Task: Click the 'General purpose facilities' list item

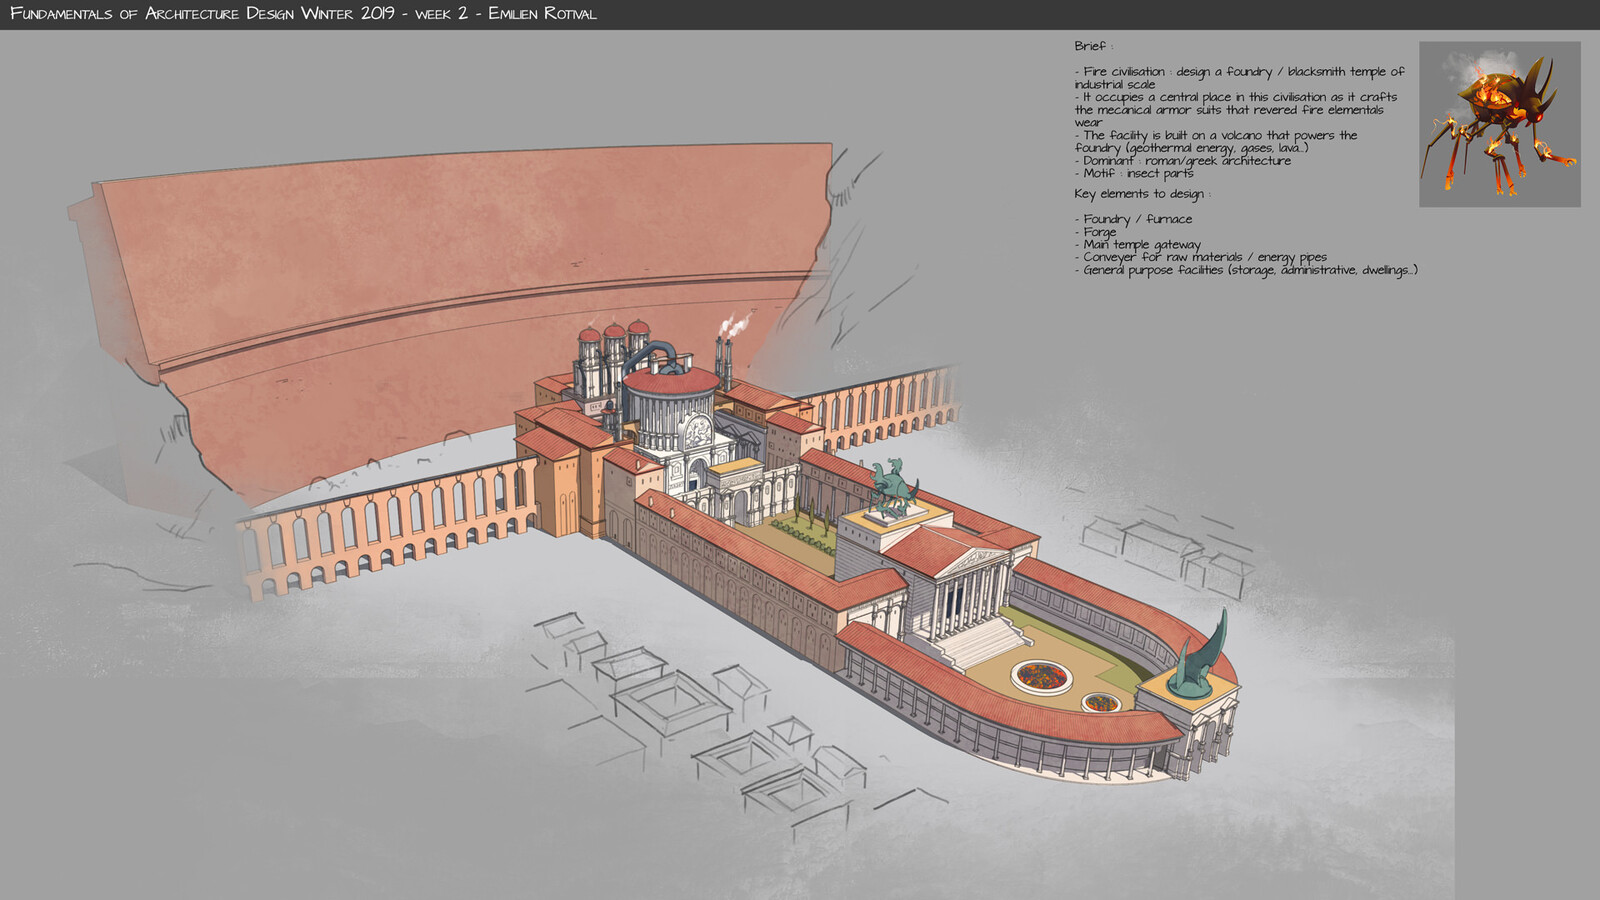Action: click(1246, 270)
